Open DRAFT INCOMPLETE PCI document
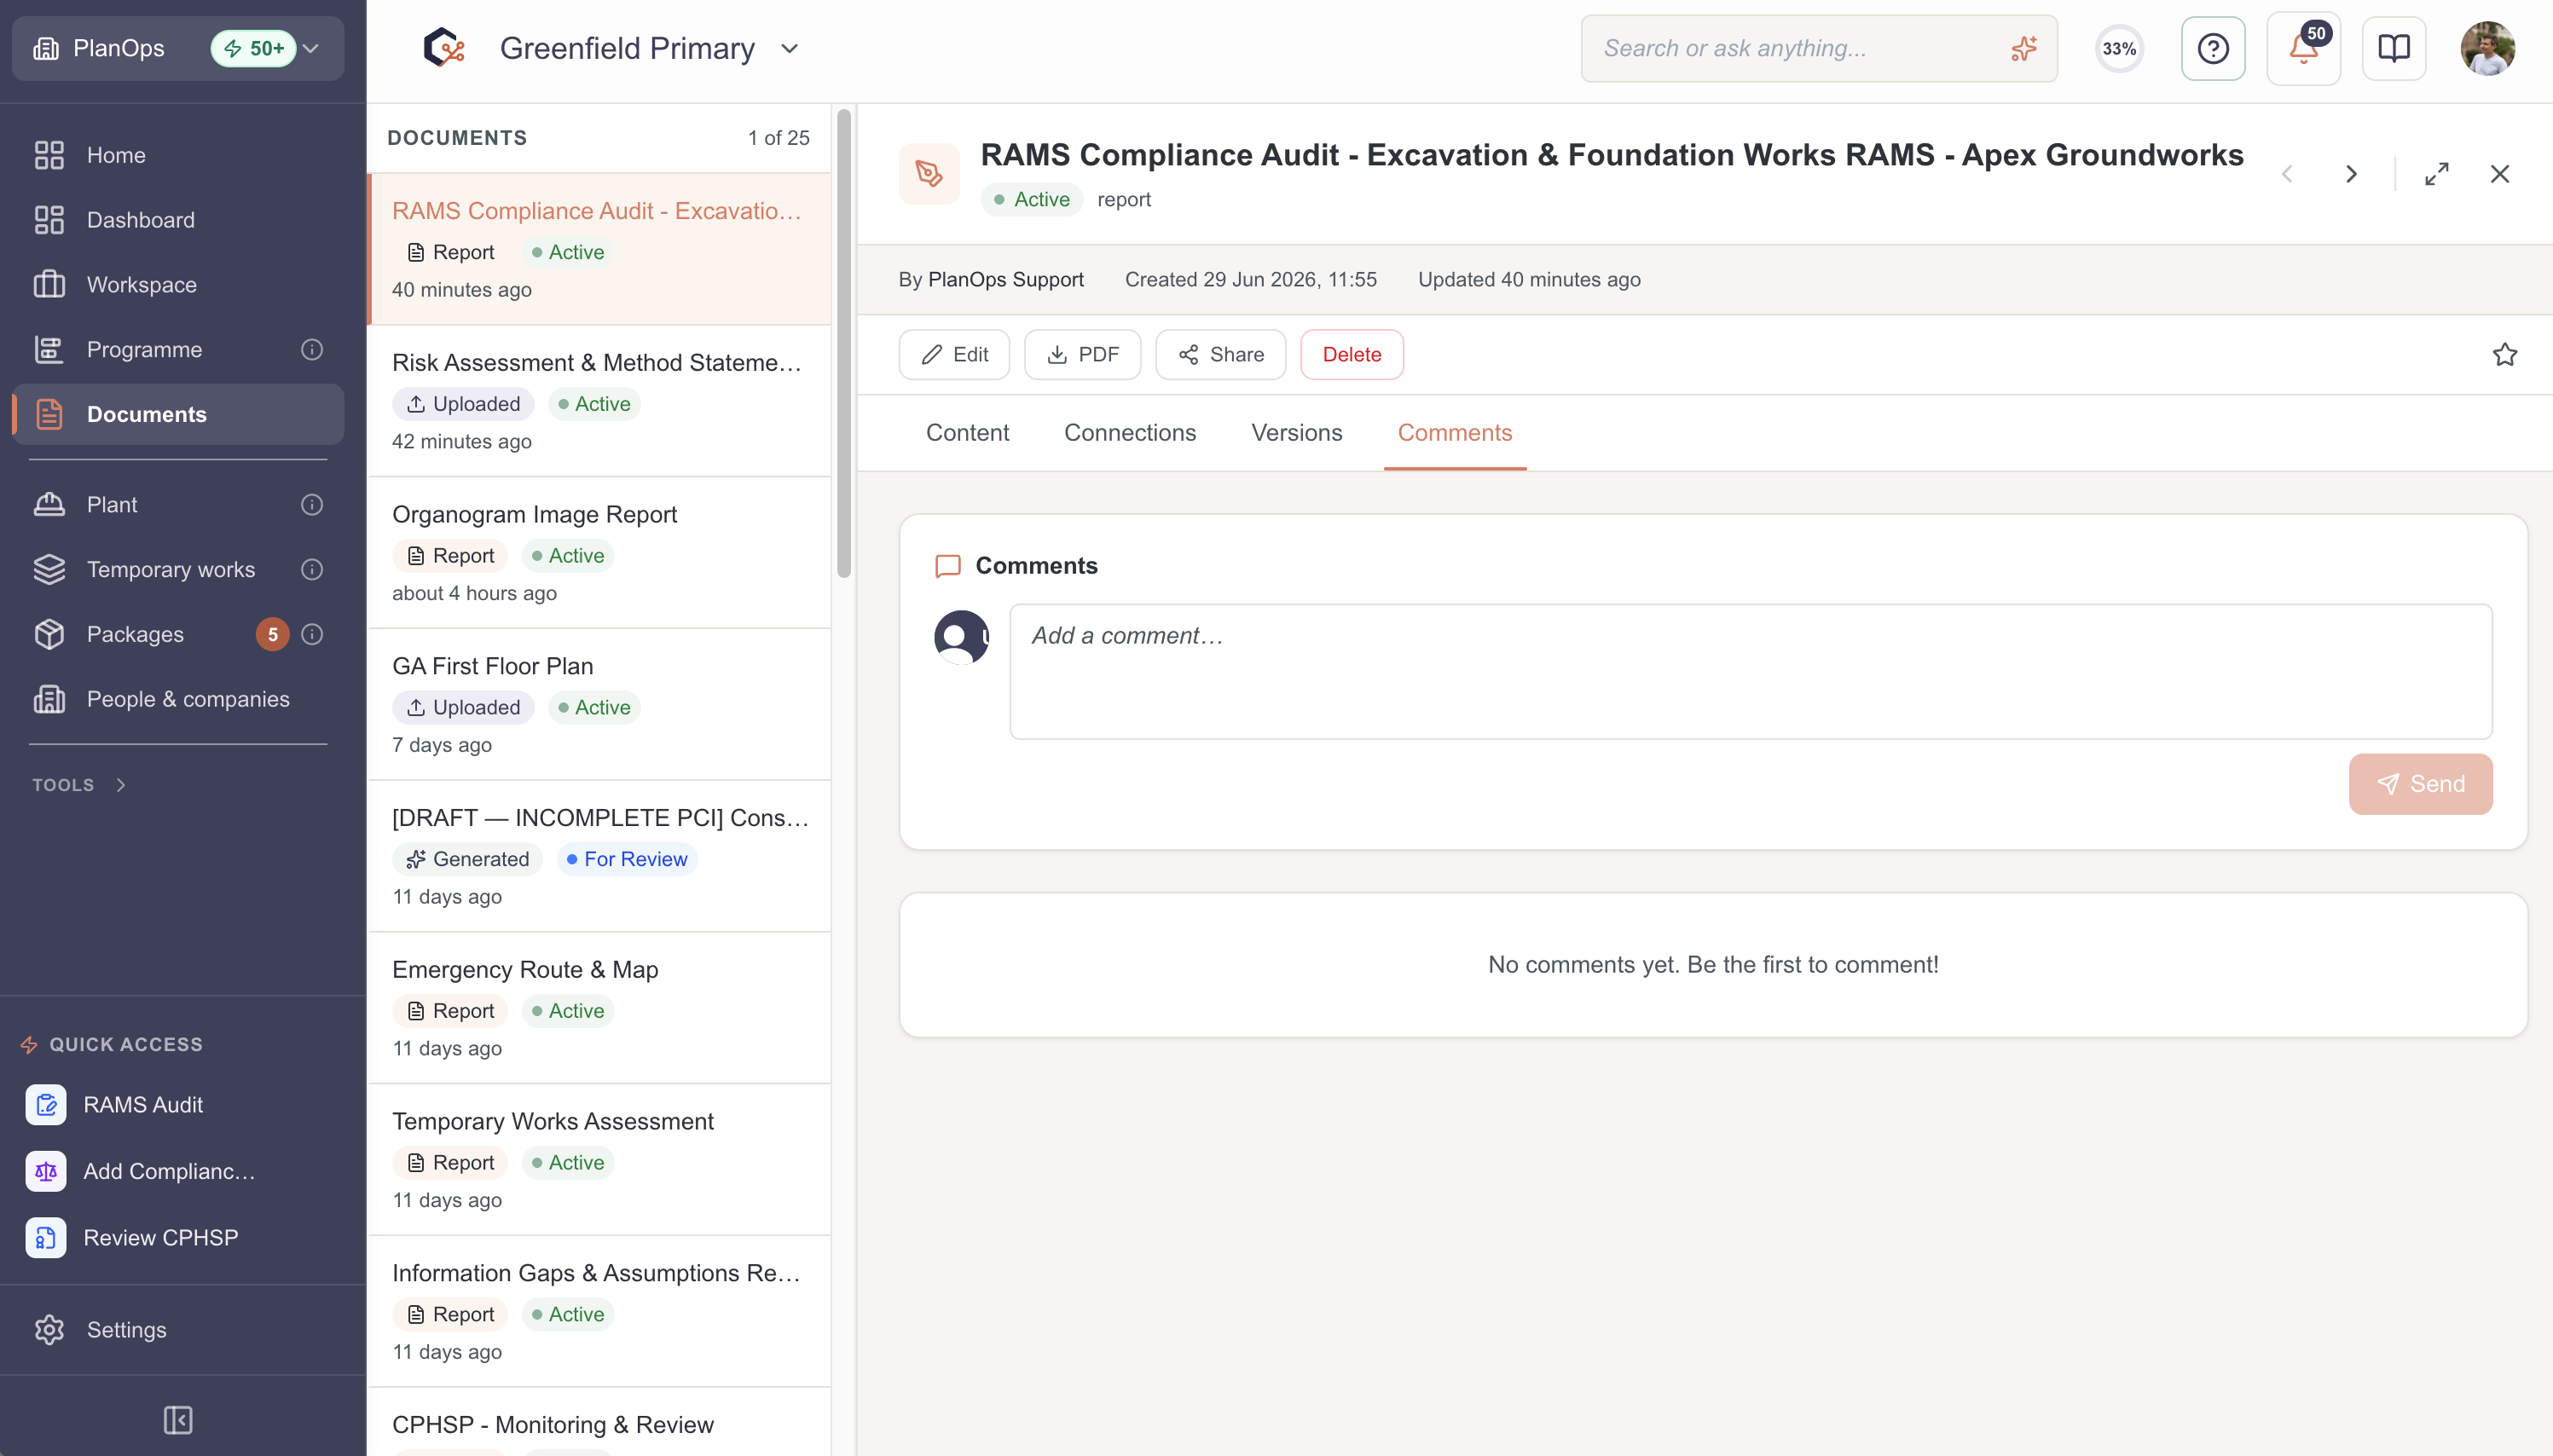 [599, 857]
